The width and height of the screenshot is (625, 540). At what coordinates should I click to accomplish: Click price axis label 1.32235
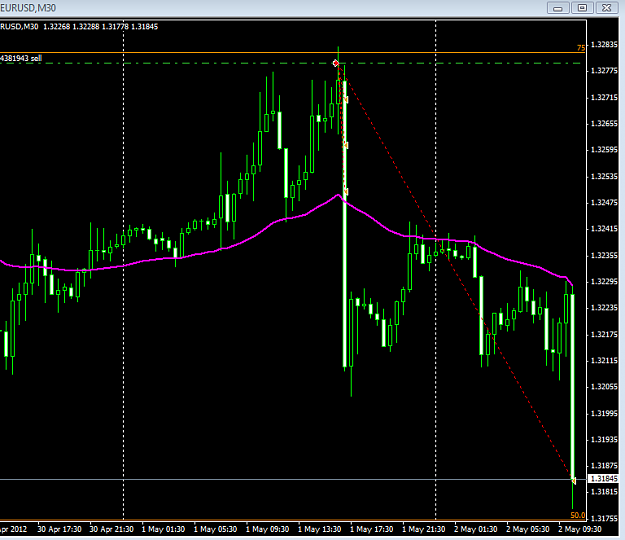[x=604, y=308]
